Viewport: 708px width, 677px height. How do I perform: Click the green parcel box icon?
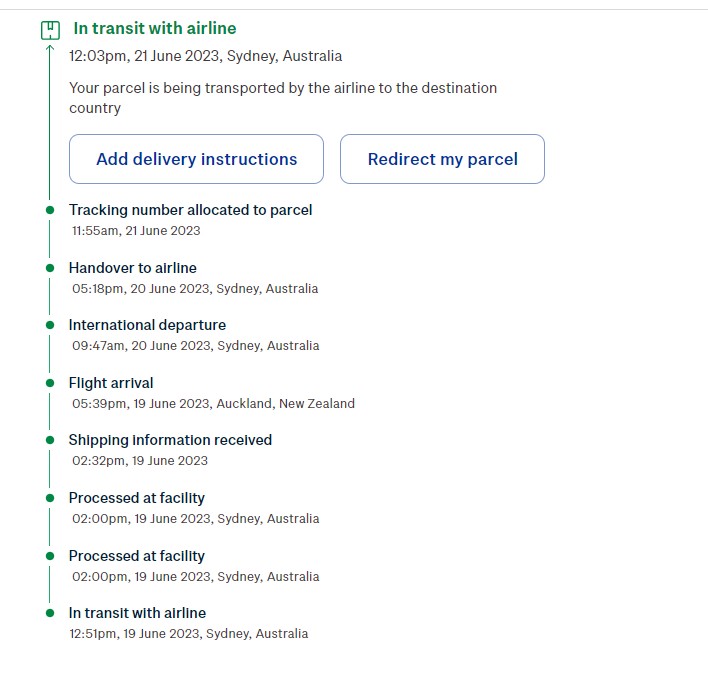click(x=50, y=30)
